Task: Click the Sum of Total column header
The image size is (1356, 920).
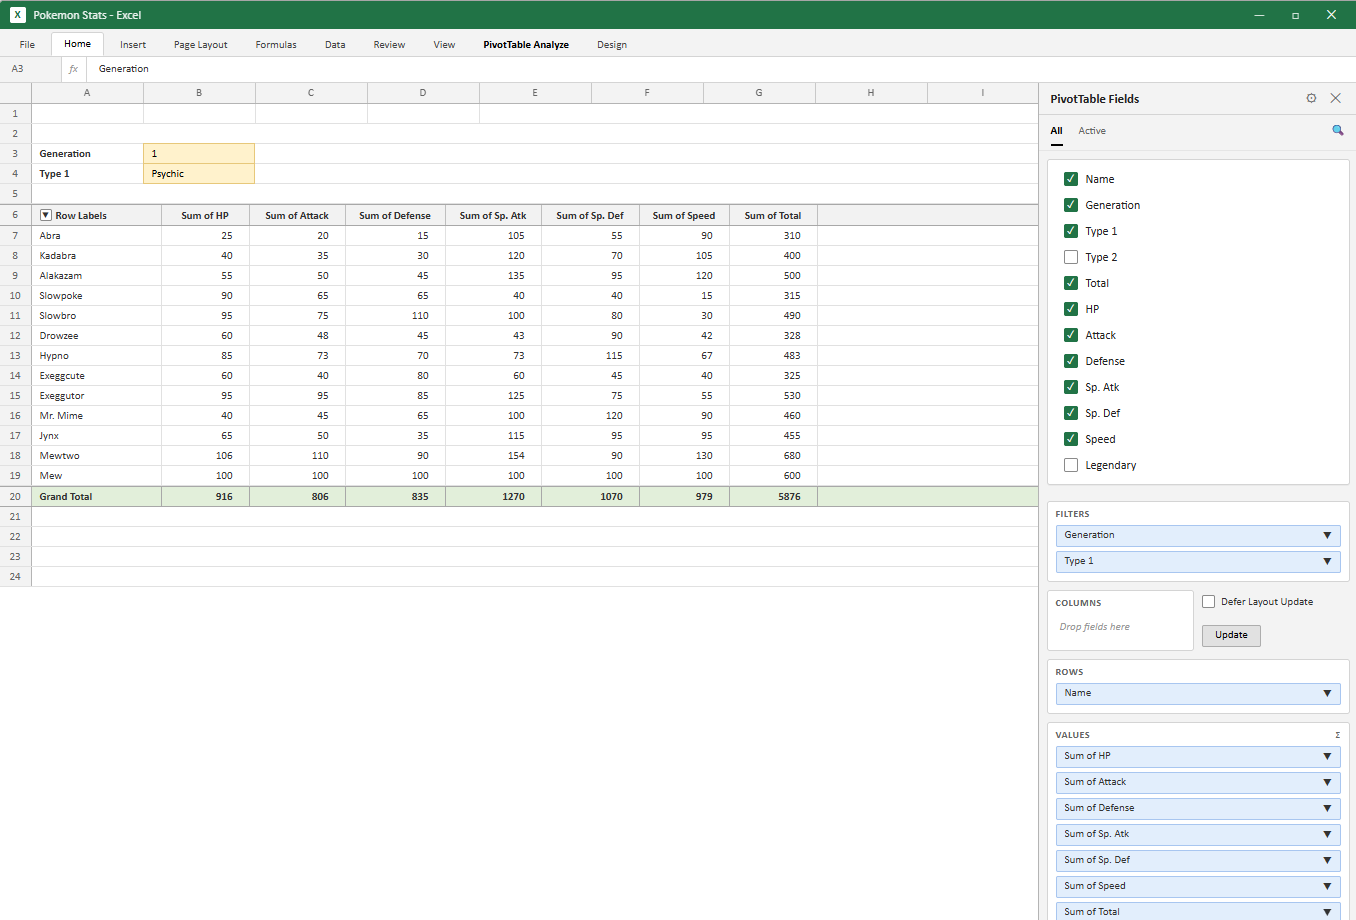Action: click(x=773, y=215)
